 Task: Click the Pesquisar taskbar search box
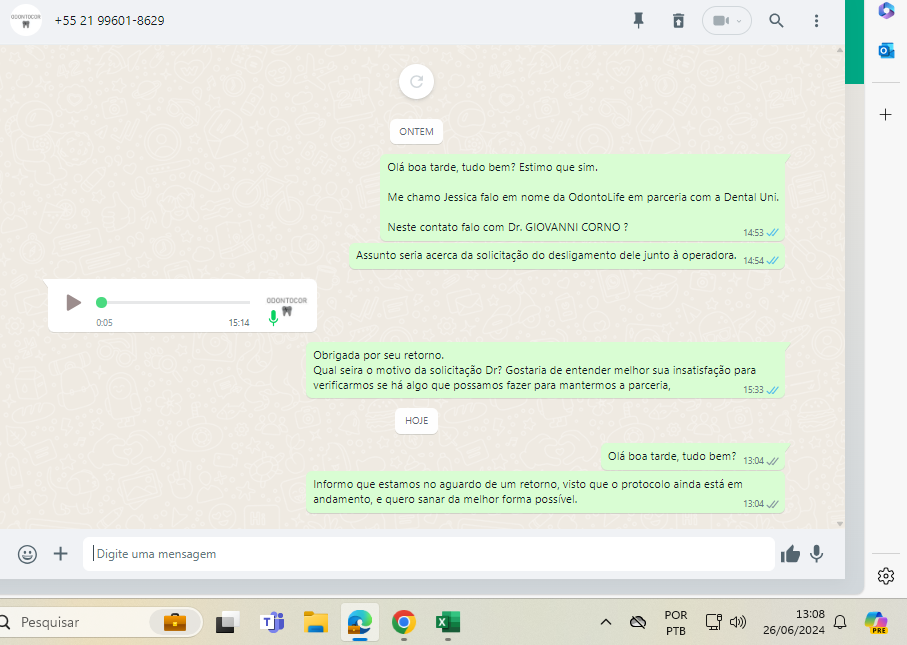[x=101, y=622]
